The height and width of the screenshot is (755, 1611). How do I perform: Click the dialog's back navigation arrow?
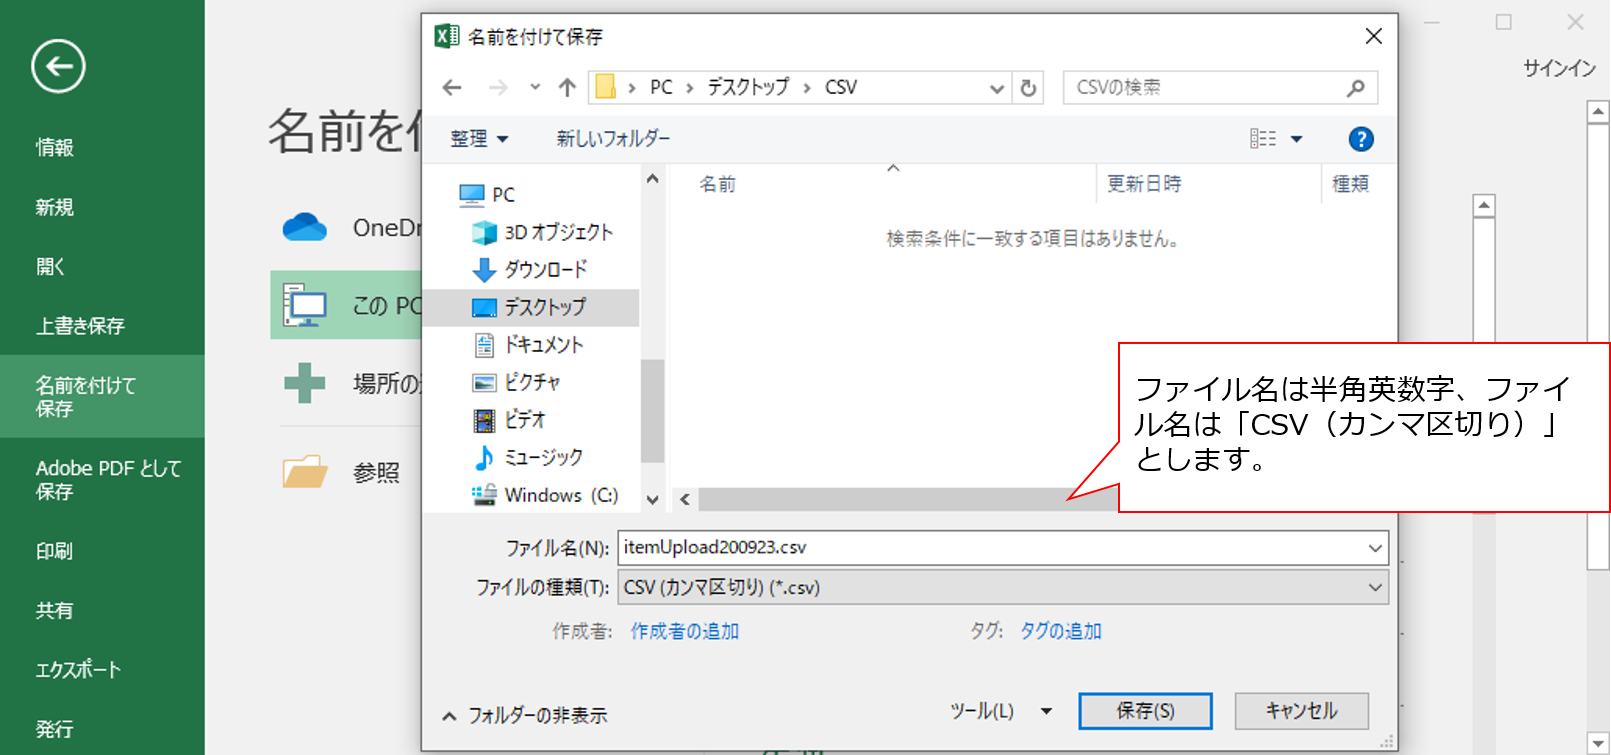point(452,88)
